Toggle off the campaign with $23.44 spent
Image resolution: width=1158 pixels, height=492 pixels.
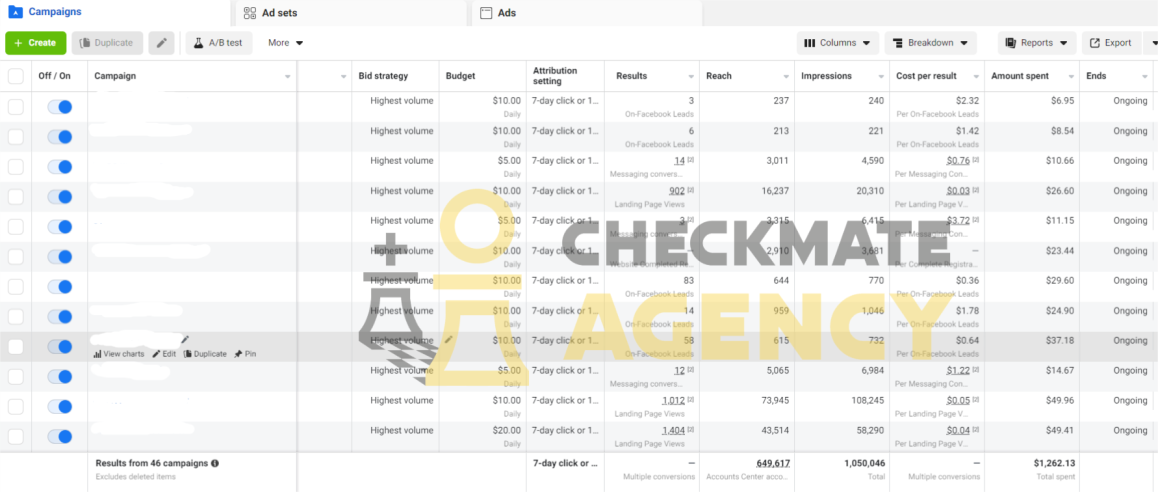click(60, 256)
